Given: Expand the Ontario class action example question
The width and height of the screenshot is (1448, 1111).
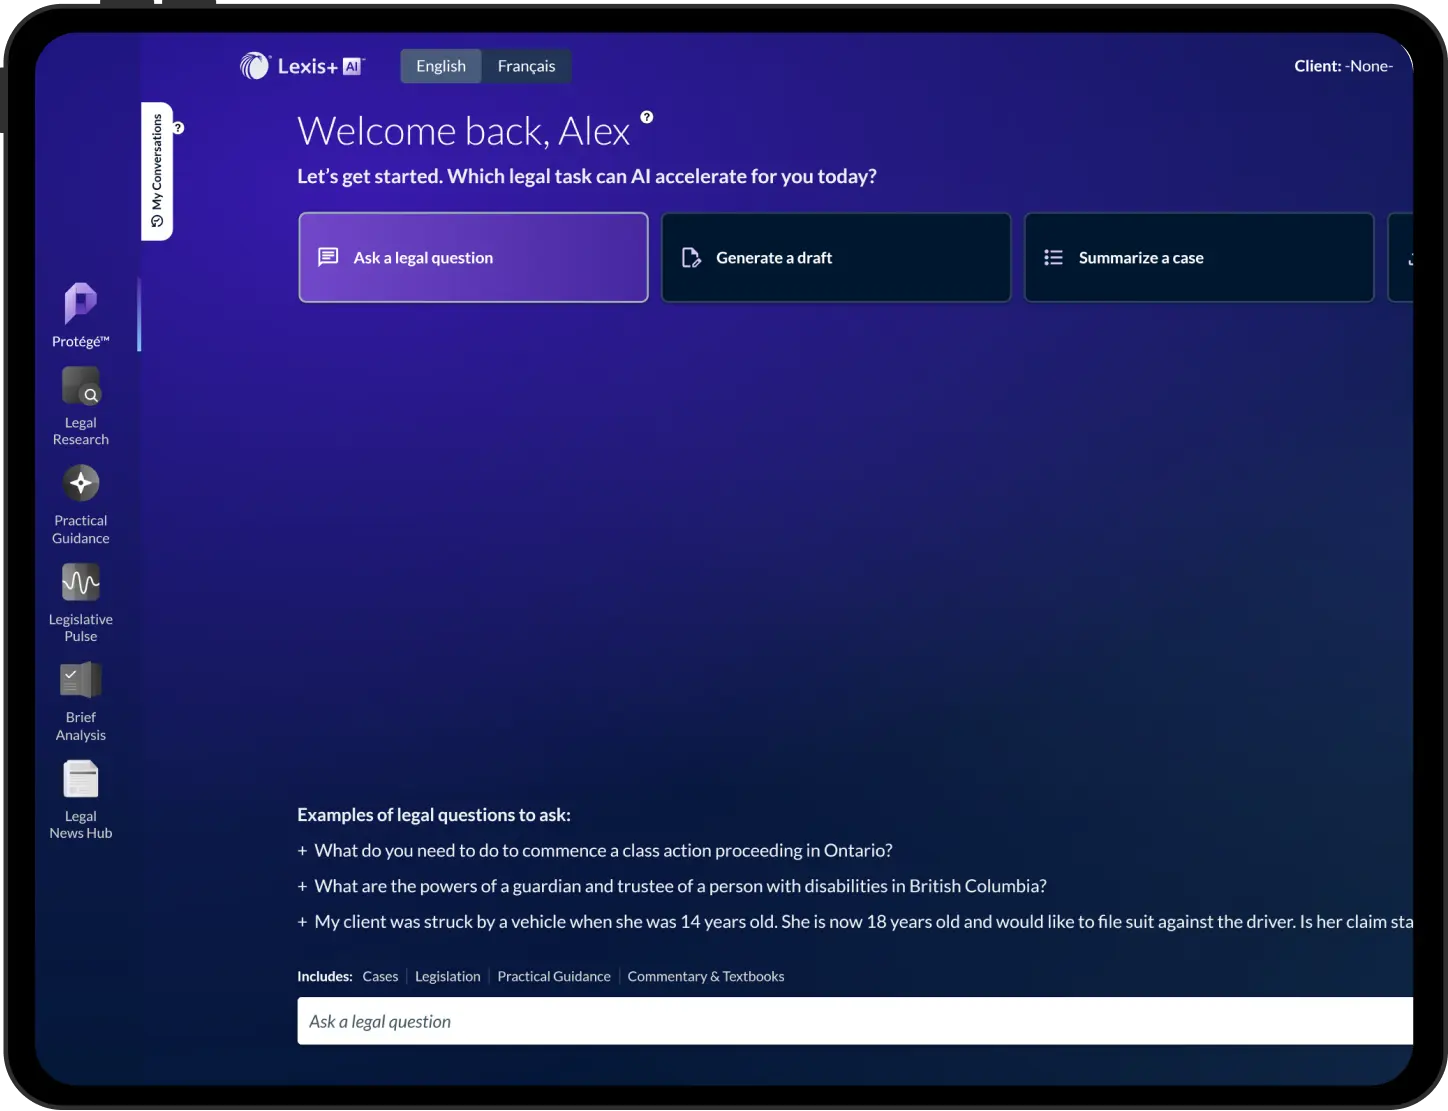Looking at the screenshot, I should 602,850.
